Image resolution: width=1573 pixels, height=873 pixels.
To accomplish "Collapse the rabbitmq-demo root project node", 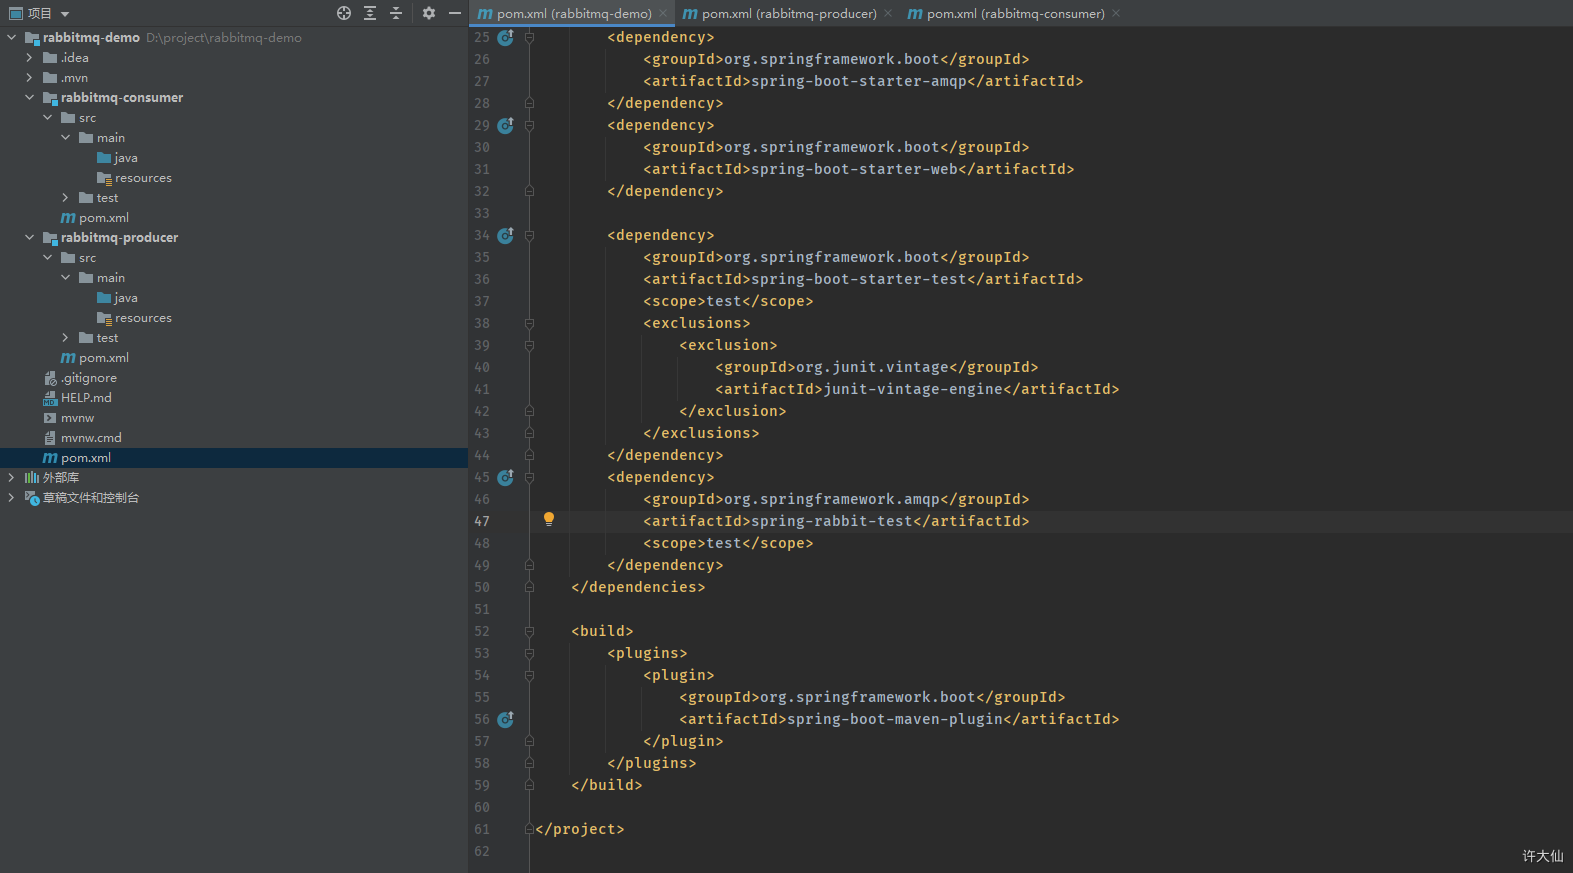I will [12, 37].
